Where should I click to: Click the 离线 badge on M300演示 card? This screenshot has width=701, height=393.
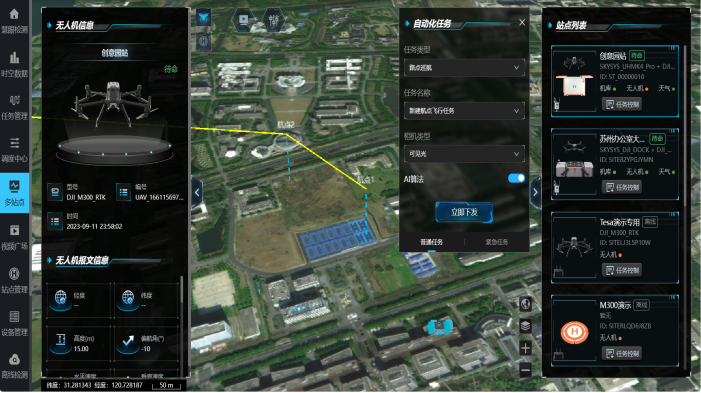(642, 305)
